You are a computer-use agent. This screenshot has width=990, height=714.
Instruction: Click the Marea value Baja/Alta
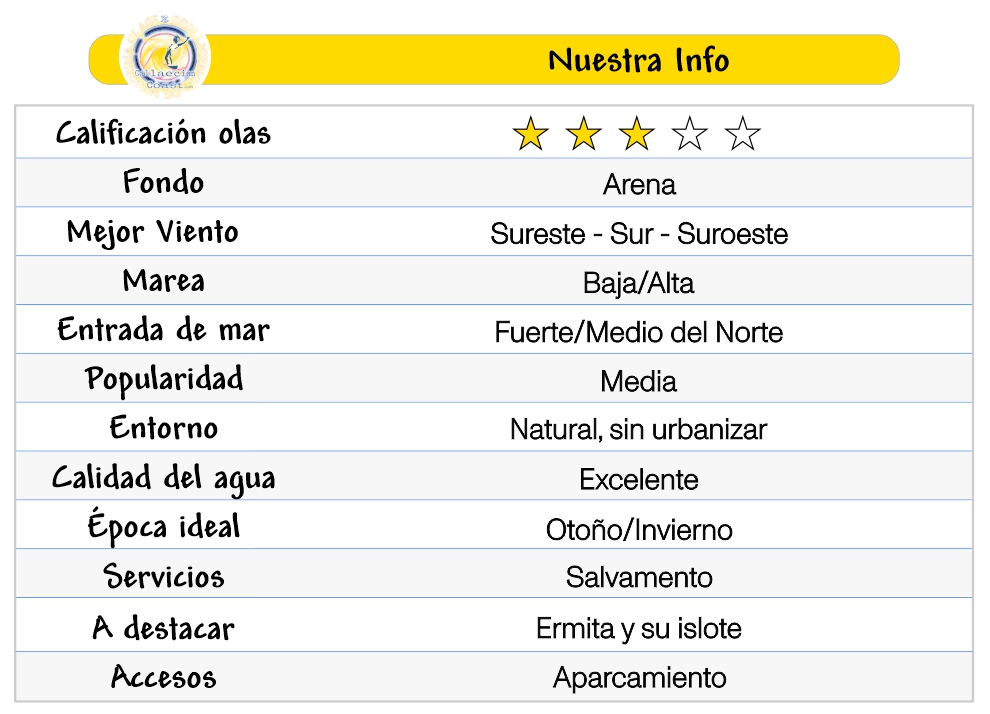pos(638,283)
